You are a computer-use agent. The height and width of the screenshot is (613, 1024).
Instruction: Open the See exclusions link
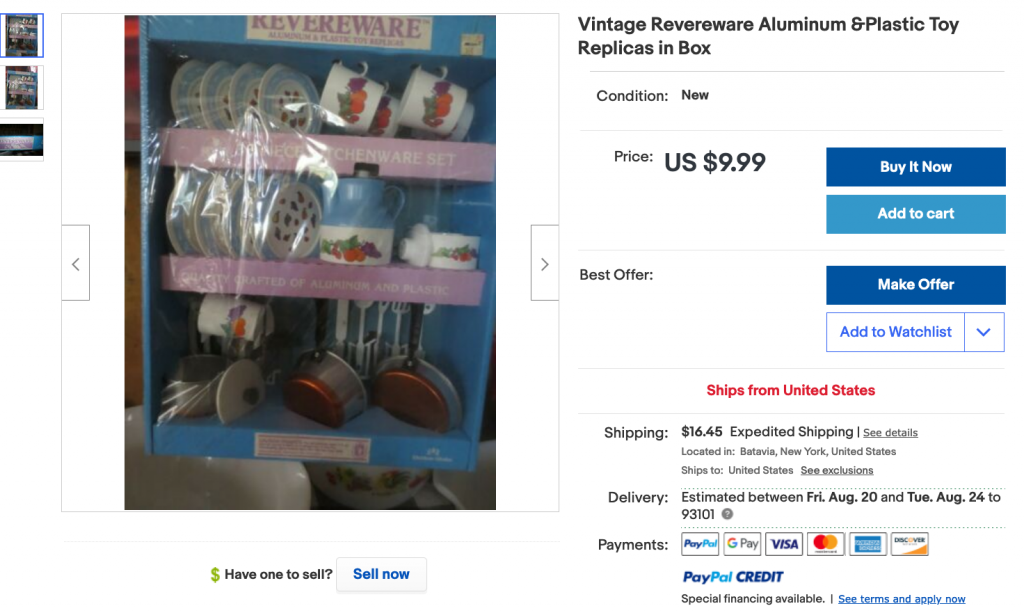pos(836,470)
